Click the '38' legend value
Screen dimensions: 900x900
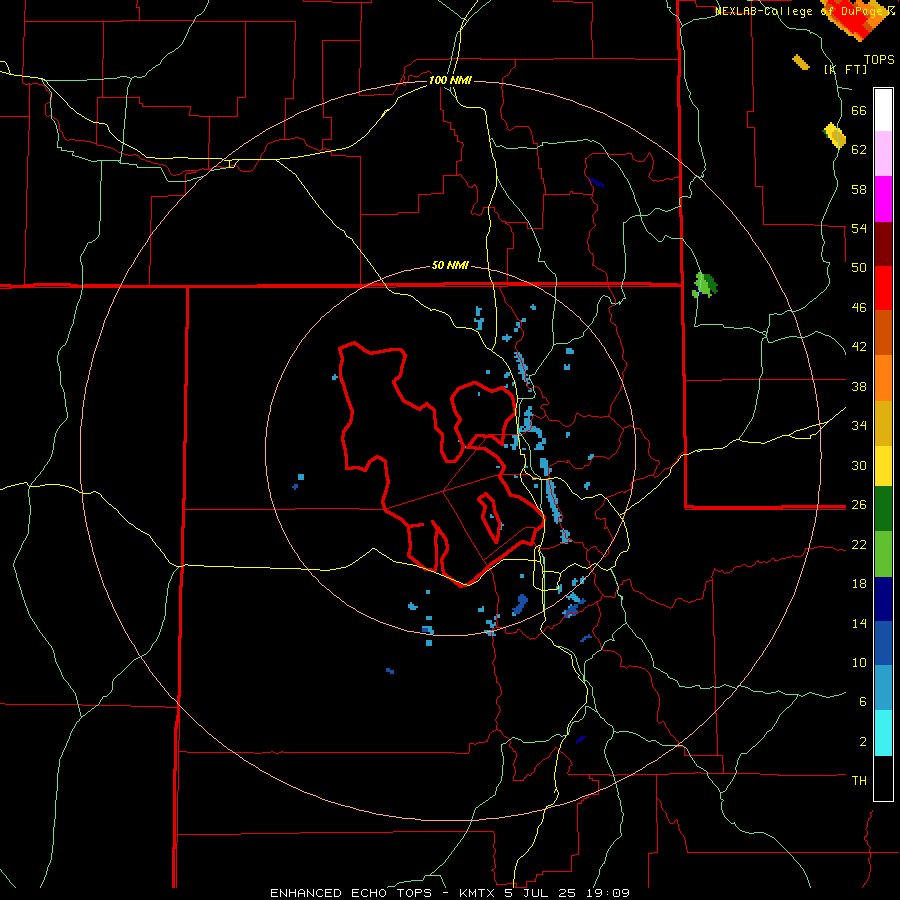(x=859, y=386)
